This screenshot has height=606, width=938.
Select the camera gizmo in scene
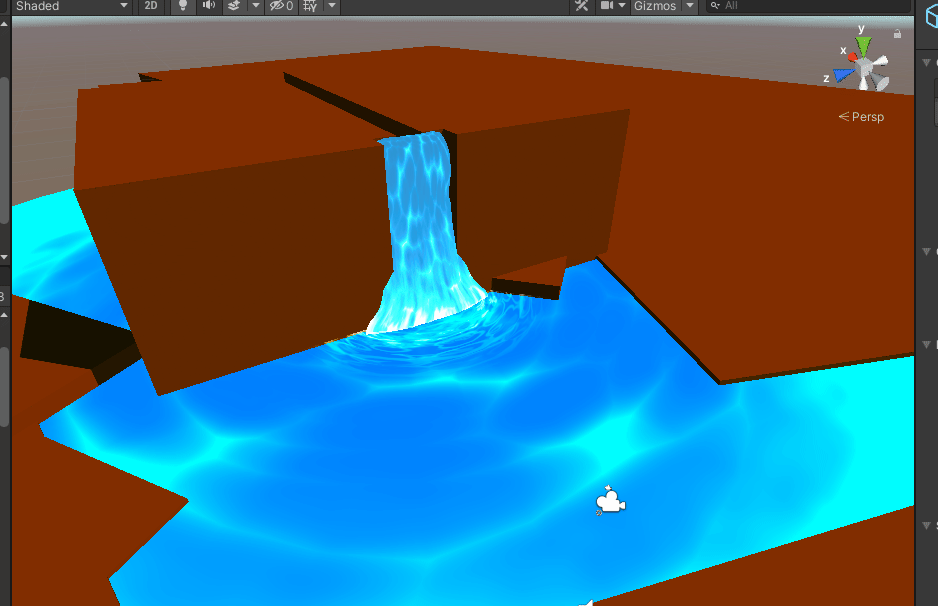(609, 501)
